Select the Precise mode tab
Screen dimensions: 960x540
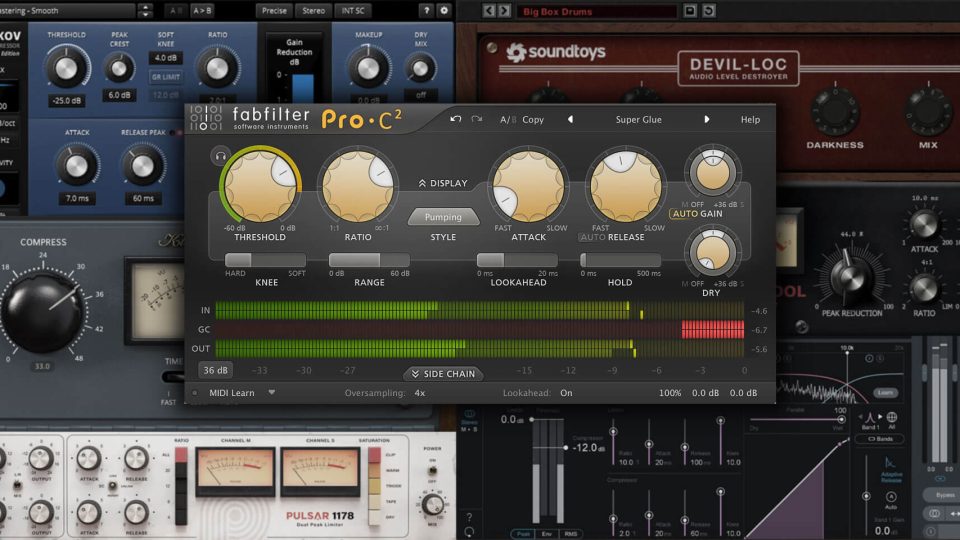click(x=274, y=10)
